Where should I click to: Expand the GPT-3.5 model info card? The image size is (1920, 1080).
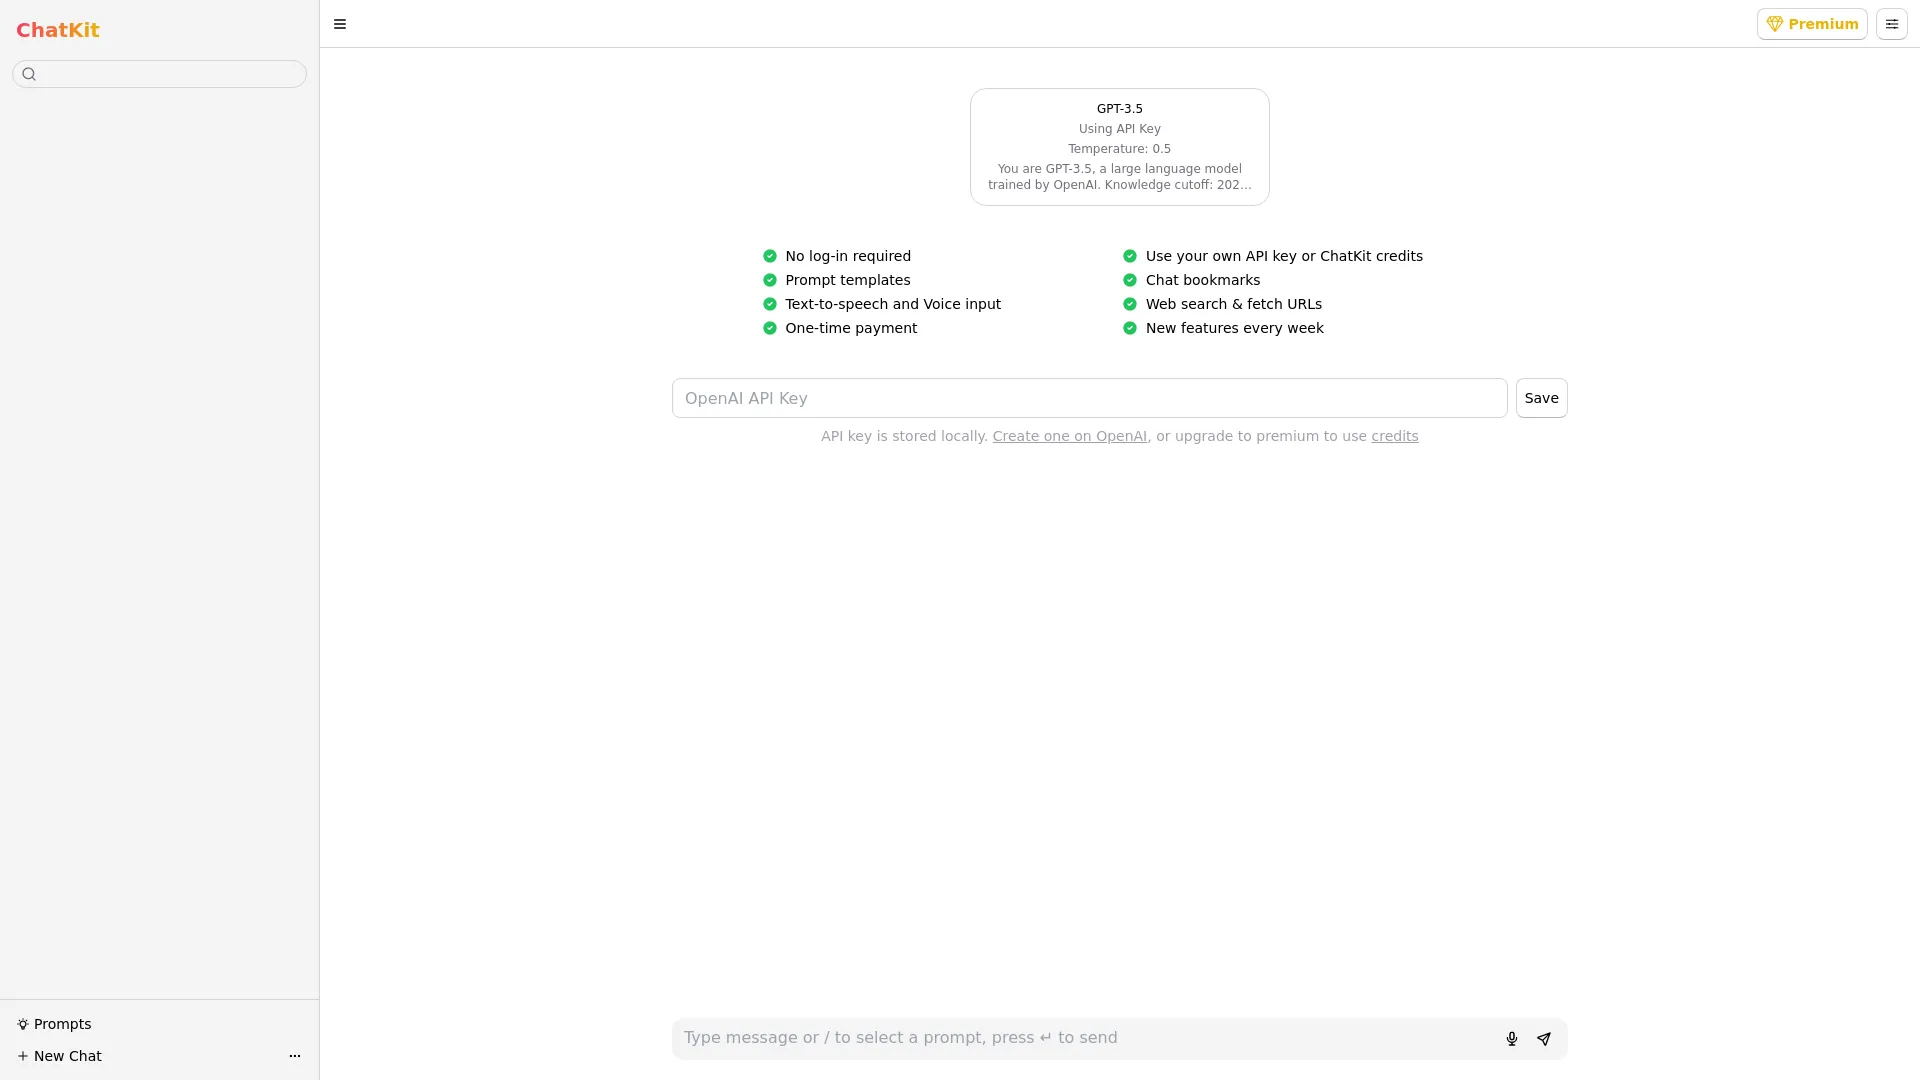(1120, 145)
